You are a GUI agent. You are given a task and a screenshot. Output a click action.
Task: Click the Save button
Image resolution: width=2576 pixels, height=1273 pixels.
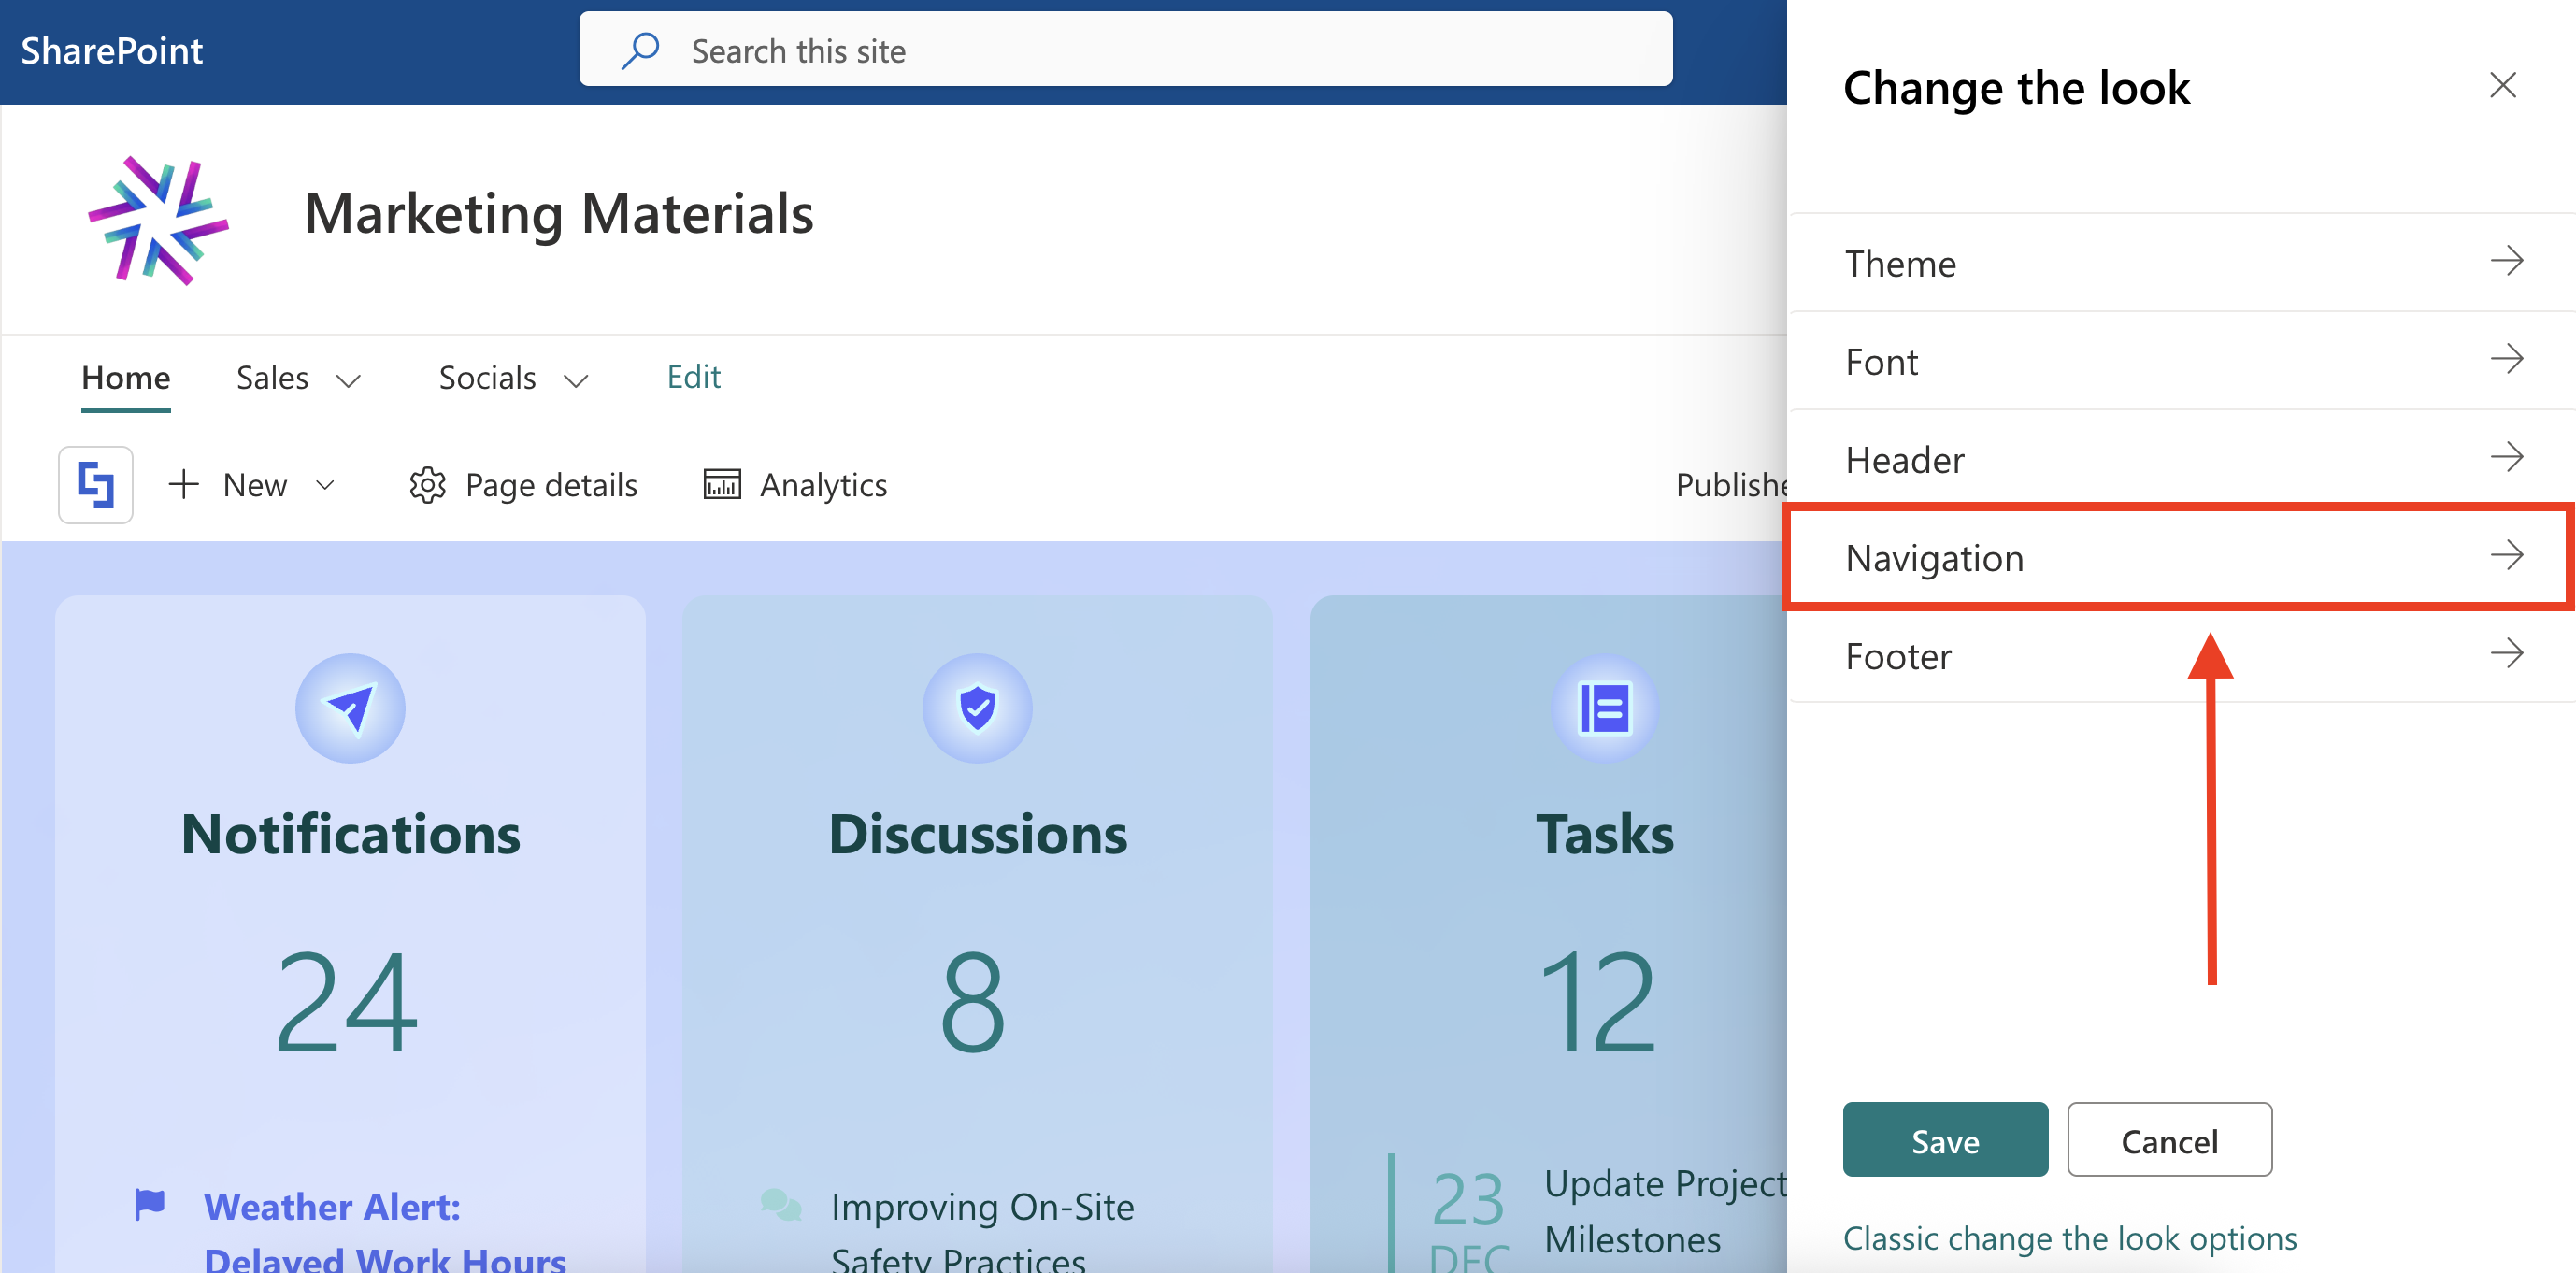[1944, 1140]
